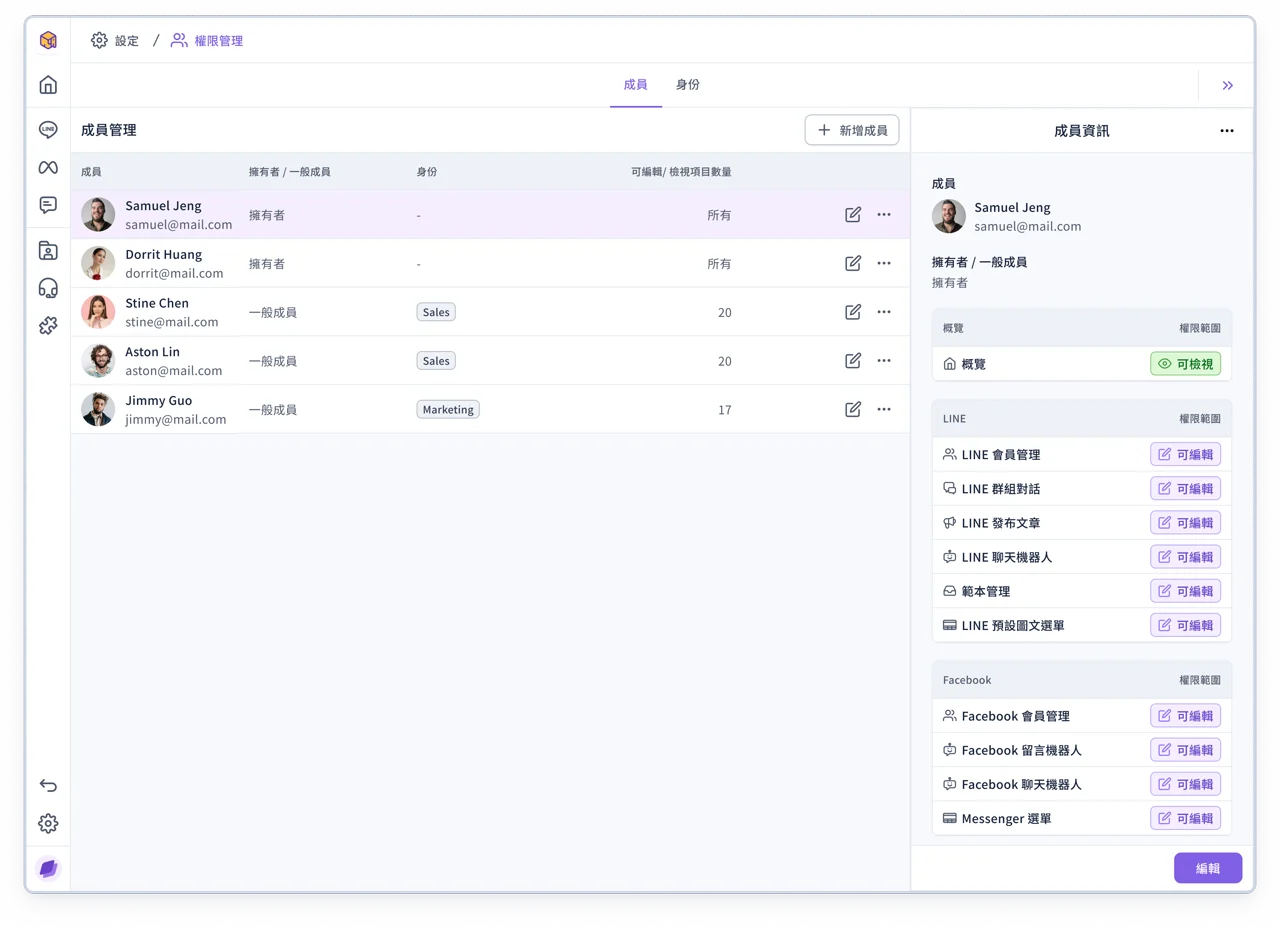Open the Meta icon in the sidebar
Viewport: 1280px width, 926px height.
[48, 167]
